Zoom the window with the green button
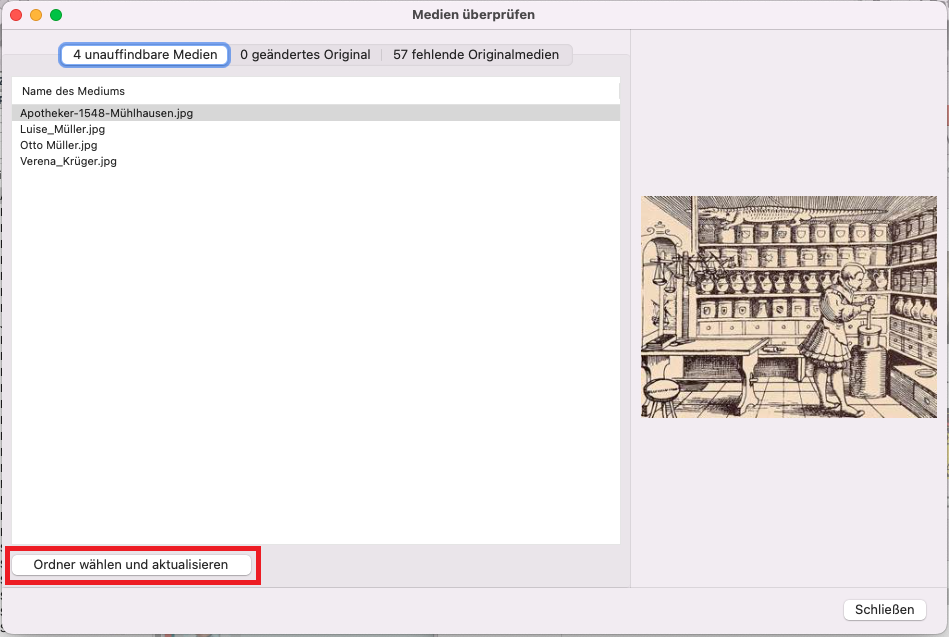This screenshot has width=949, height=637. click(56, 15)
